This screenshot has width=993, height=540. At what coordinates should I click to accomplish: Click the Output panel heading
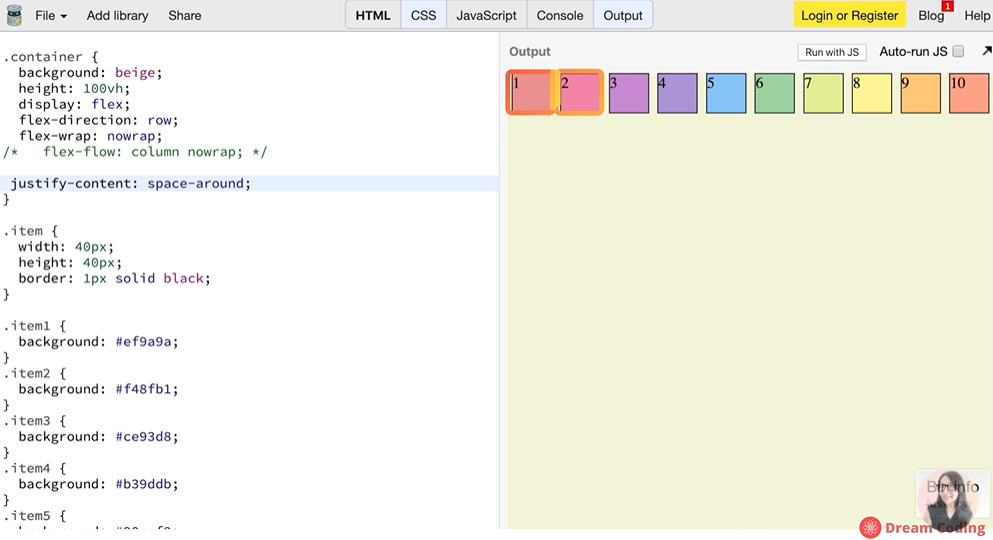tap(529, 52)
